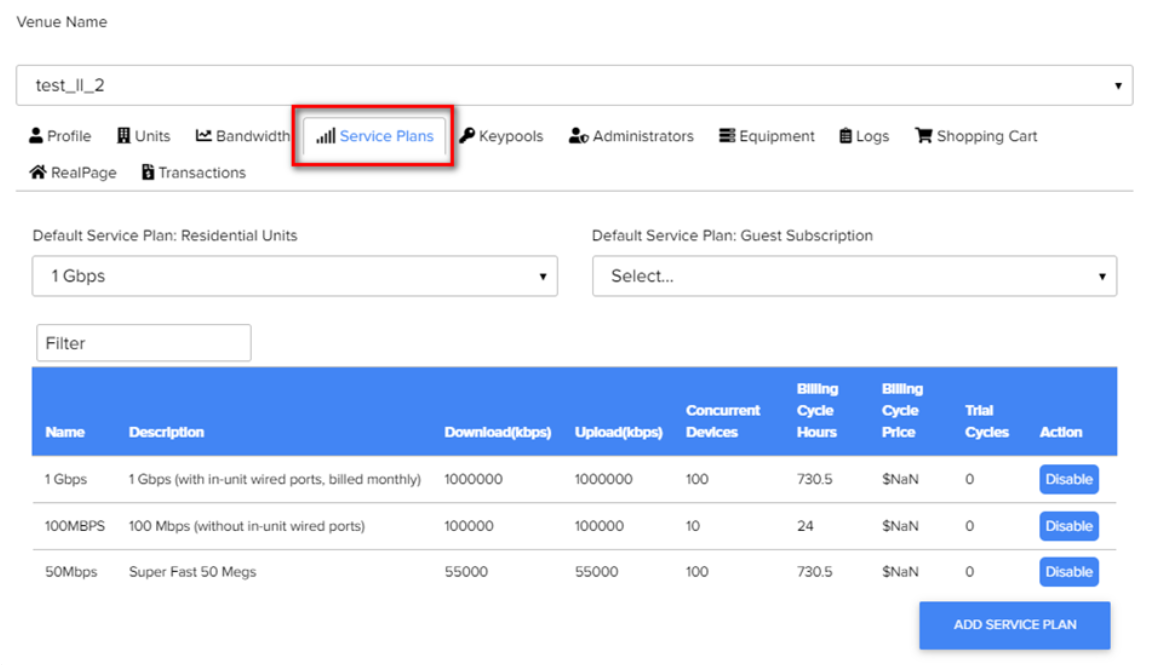Image resolution: width=1152 pixels, height=665 pixels.
Task: Click the Profile person icon
Action: pyautogui.click(x=36, y=136)
